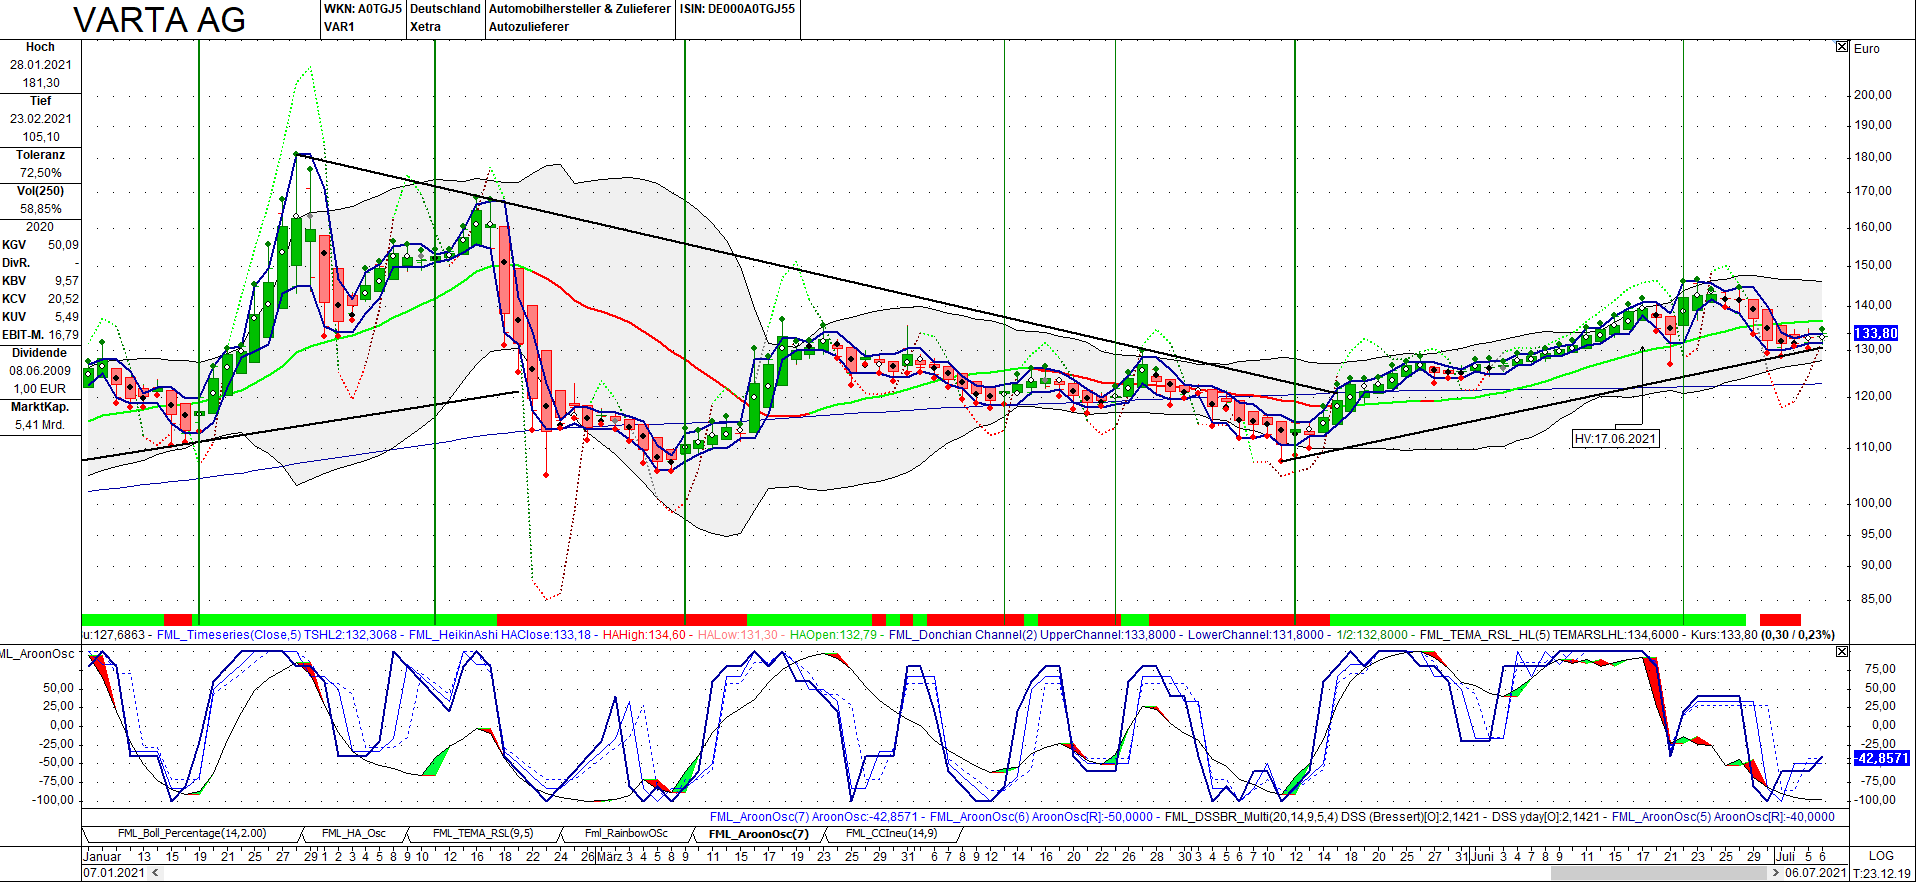
Task: Click the HV:17.06.2021 chart marker label
Action: click(1615, 439)
